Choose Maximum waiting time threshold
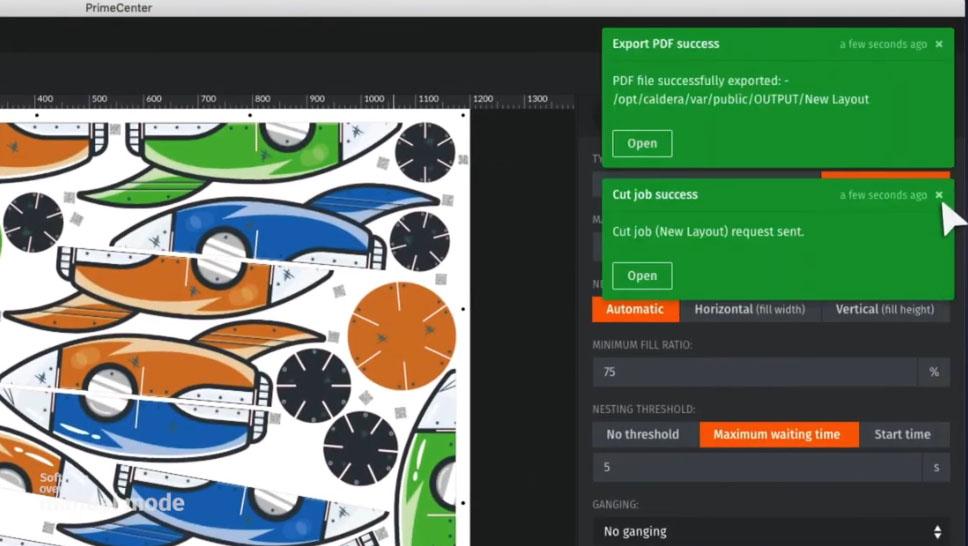Screen dimensions: 968x546 coord(777,434)
